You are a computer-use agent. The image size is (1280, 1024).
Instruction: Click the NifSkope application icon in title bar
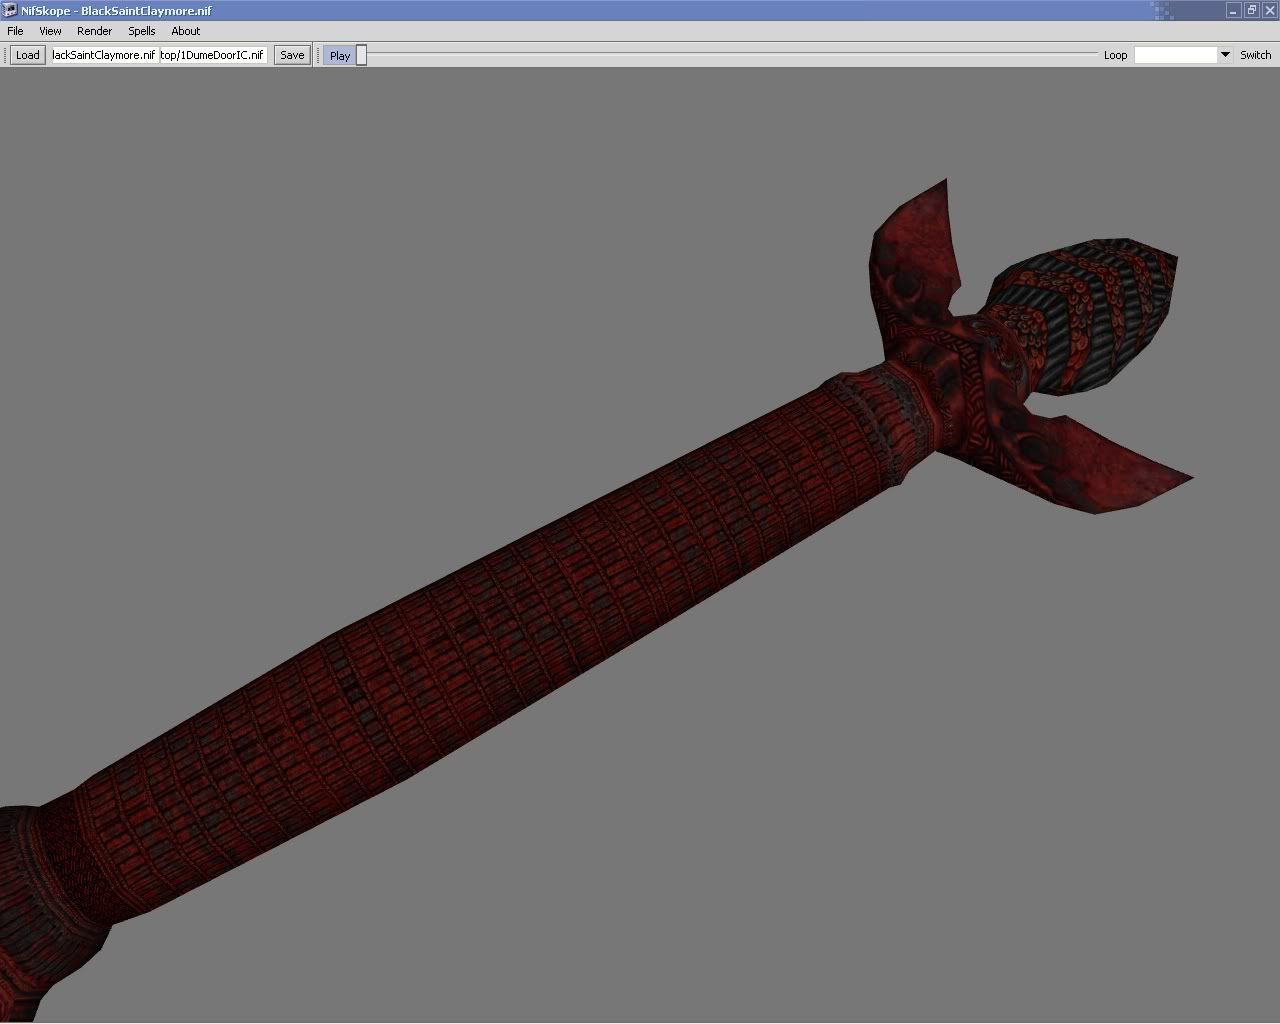[x=10, y=10]
